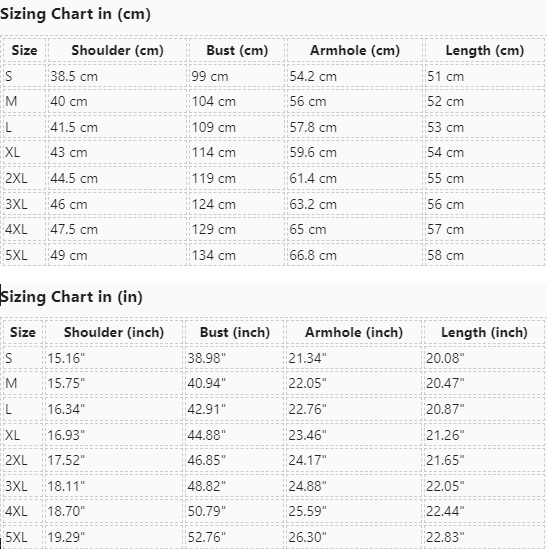This screenshot has width=547, height=549.
Task: Click the 57.8 cm armhole cell
Action: pos(355,127)
